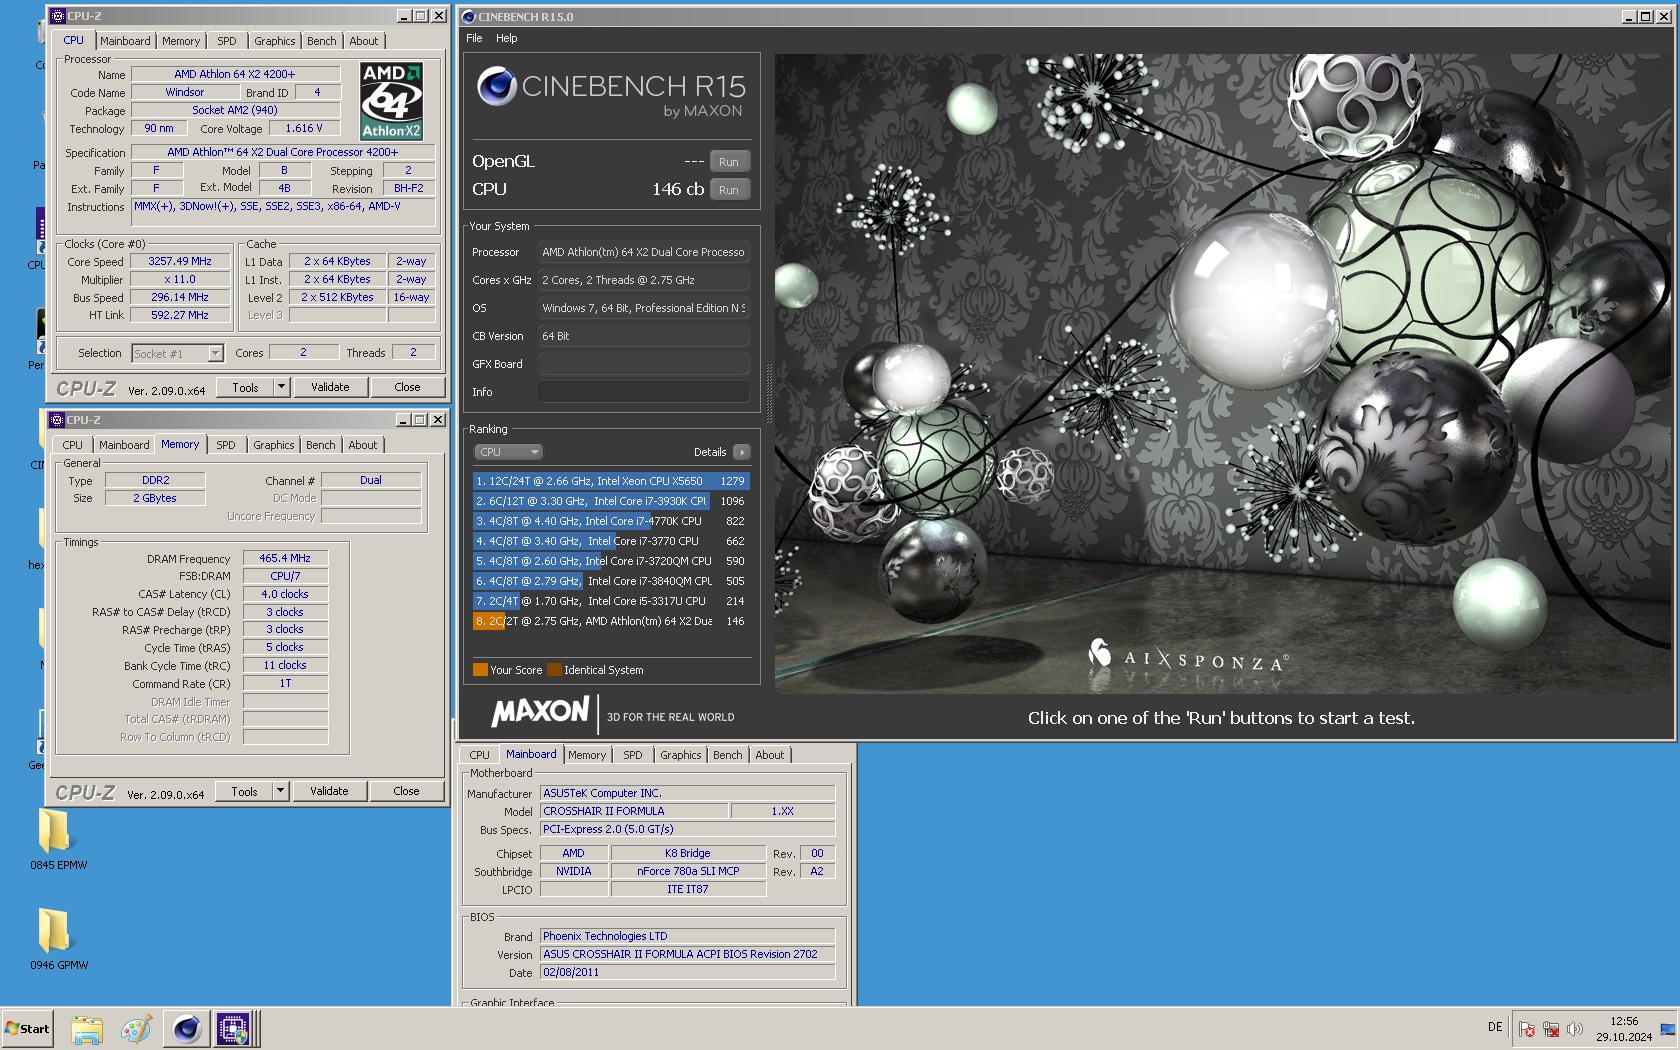
Task: Click the network tray icon
Action: tap(1551, 1029)
